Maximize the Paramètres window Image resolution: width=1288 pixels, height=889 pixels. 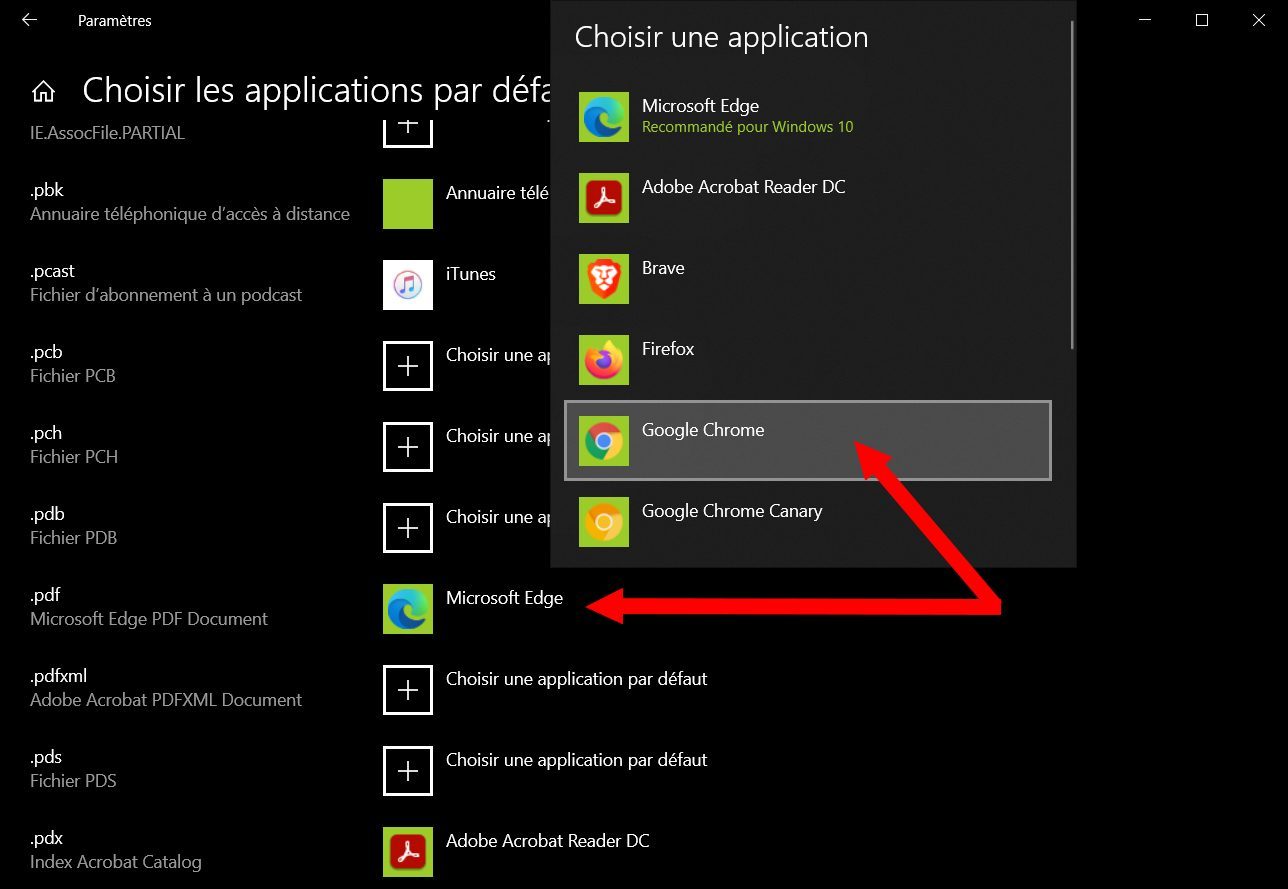(x=1202, y=20)
